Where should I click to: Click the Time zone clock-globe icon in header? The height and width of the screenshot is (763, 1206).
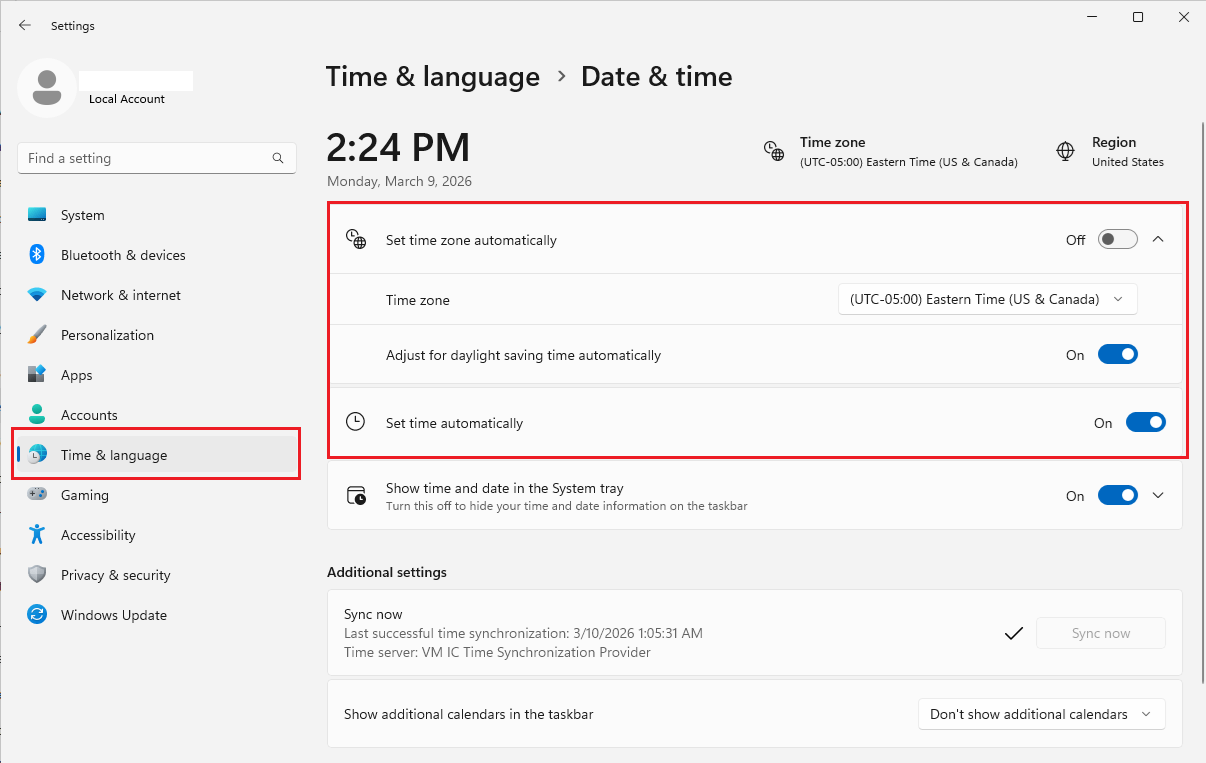pos(774,151)
